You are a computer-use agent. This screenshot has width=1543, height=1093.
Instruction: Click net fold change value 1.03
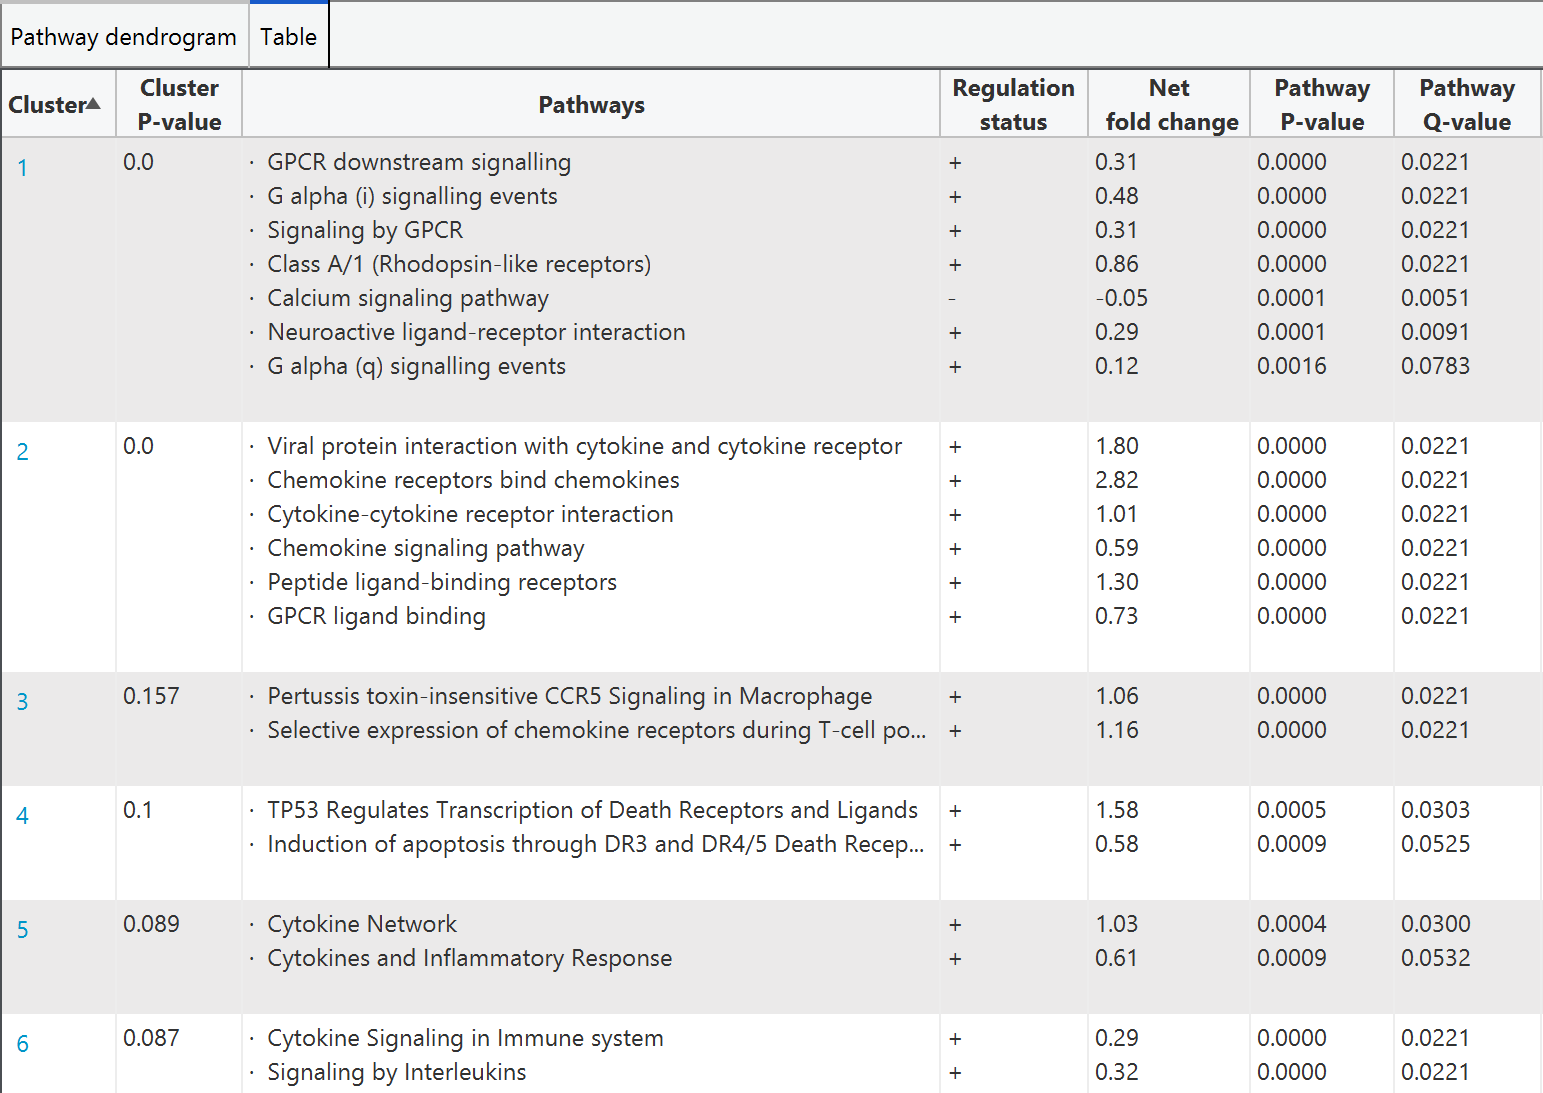tap(1116, 924)
